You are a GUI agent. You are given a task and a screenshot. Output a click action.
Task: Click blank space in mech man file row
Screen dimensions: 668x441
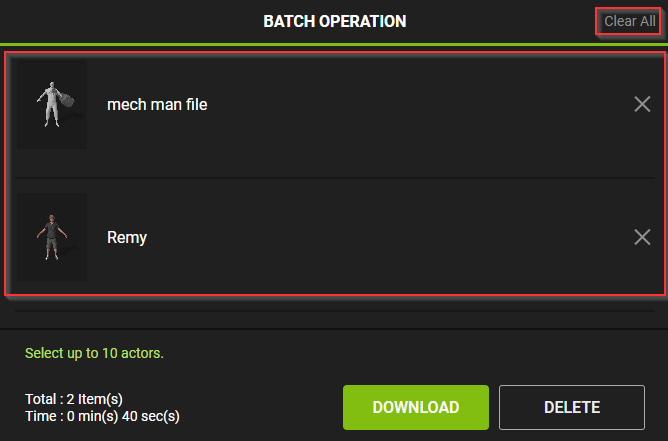400,104
